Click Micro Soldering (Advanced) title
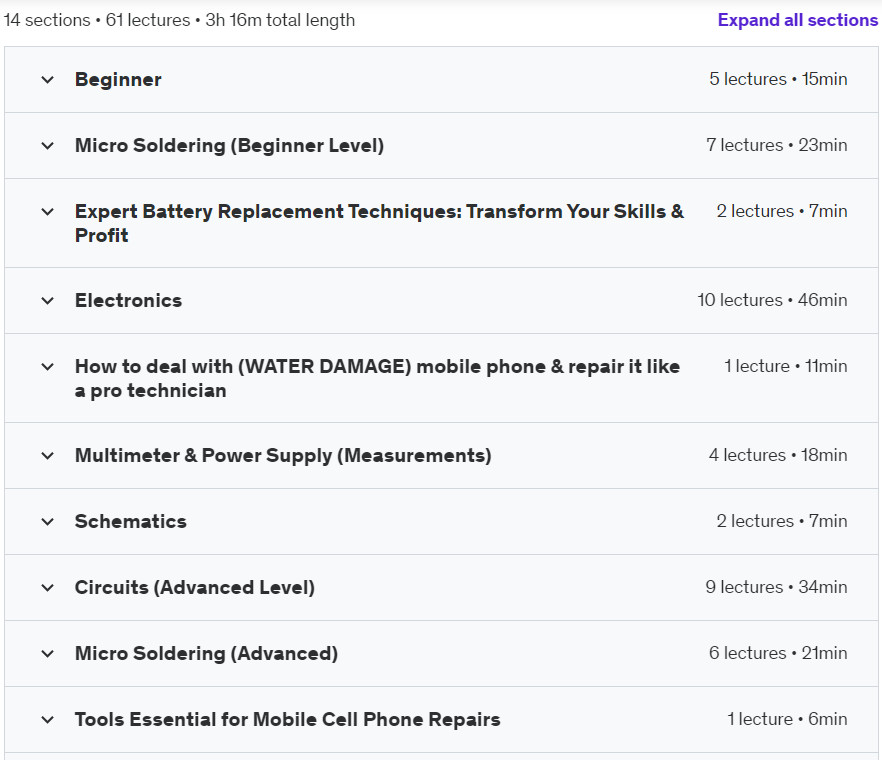This screenshot has width=882, height=760. 206,653
